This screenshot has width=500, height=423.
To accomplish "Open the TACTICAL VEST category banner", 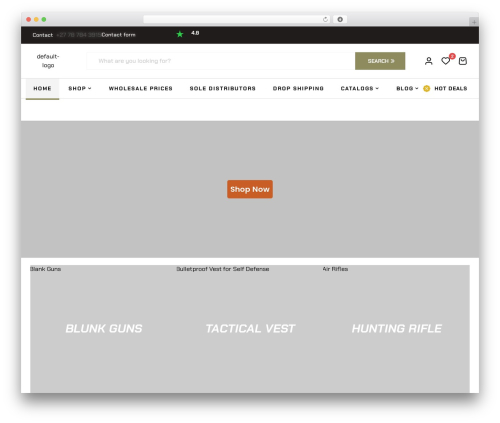I will click(x=250, y=329).
